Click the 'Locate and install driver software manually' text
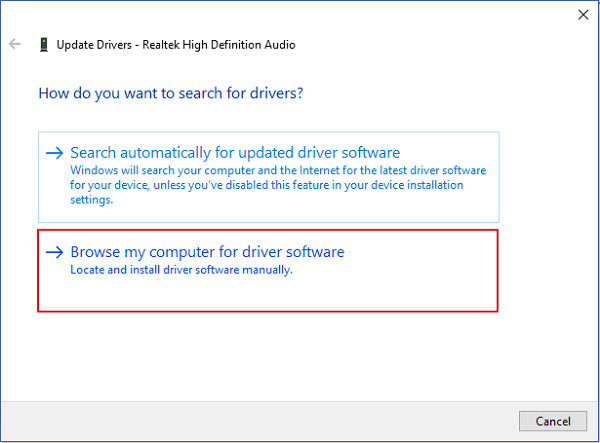 click(x=181, y=270)
